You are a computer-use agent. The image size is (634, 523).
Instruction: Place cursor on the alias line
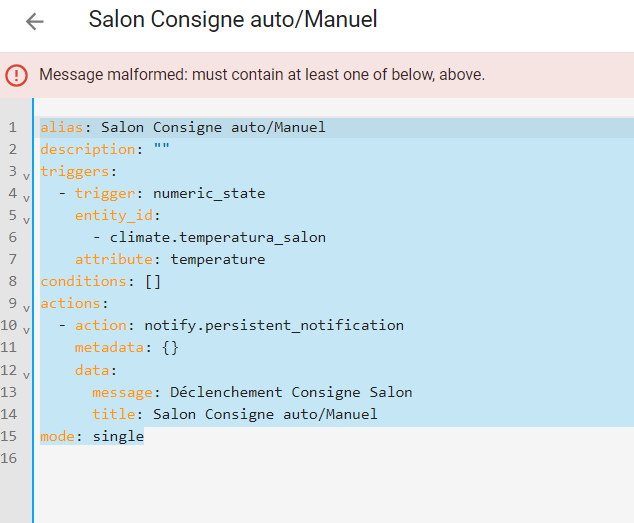coord(336,127)
